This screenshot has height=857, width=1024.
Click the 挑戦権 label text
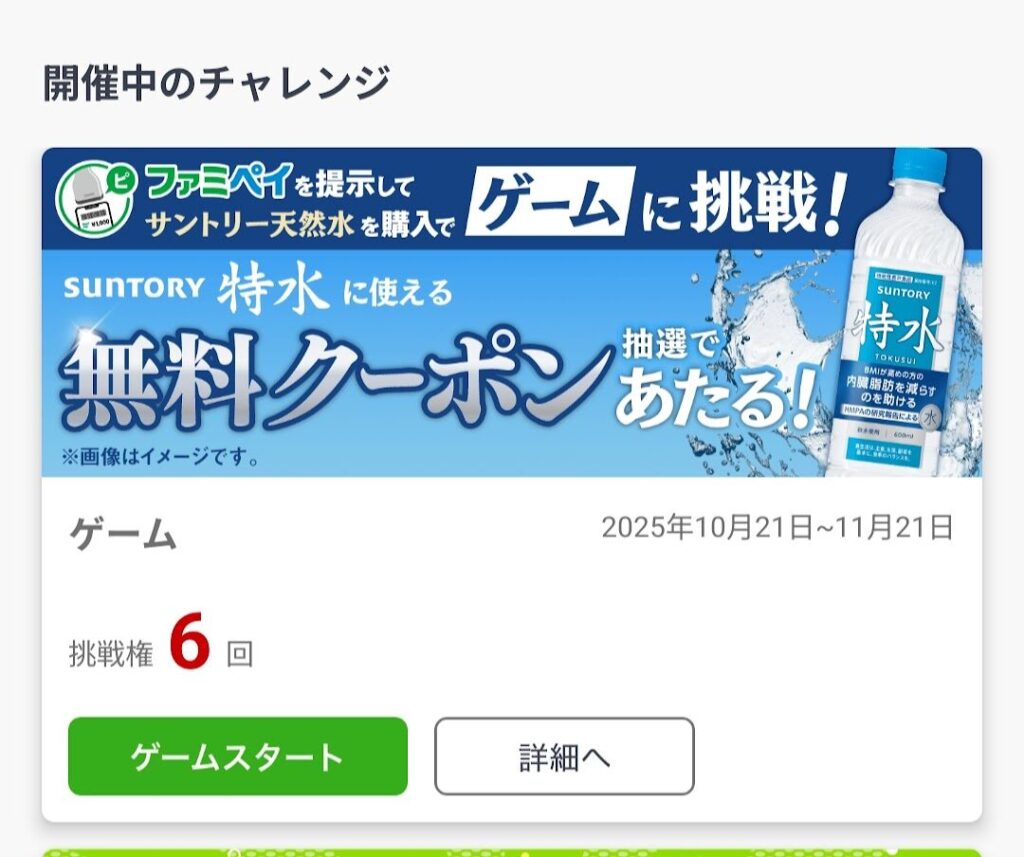pos(111,654)
